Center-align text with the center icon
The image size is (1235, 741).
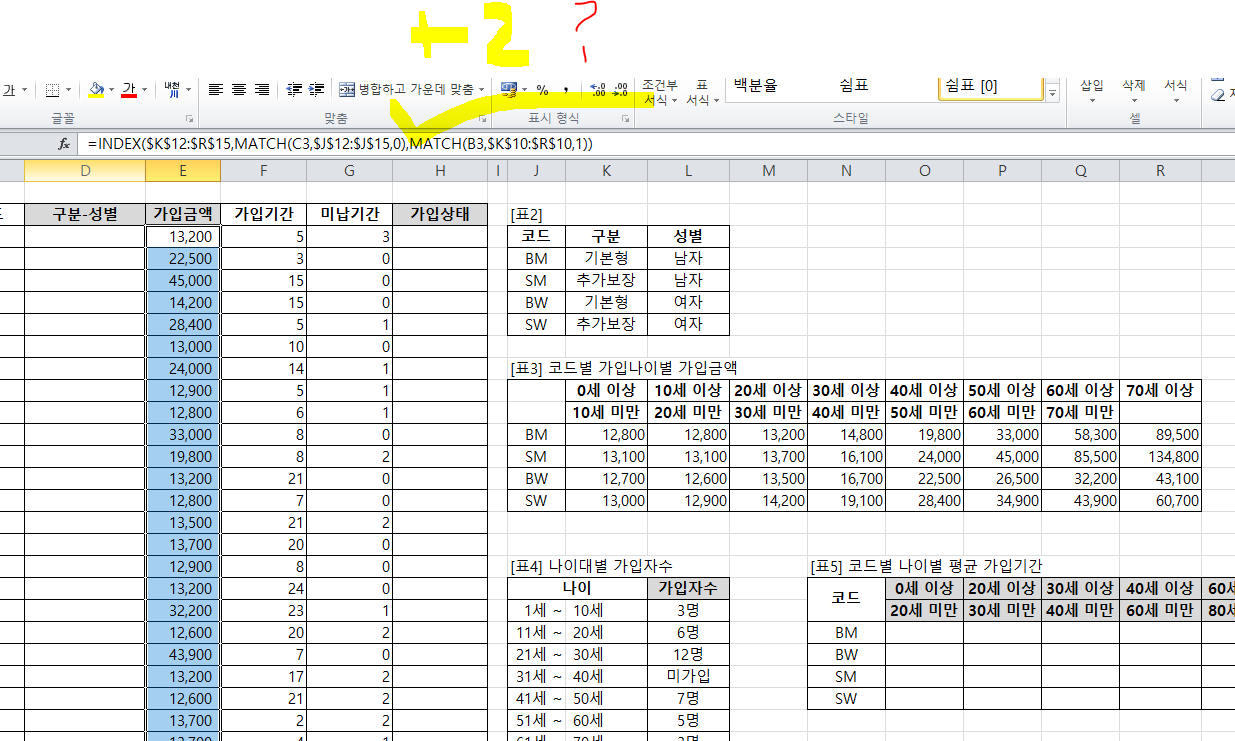[x=238, y=90]
